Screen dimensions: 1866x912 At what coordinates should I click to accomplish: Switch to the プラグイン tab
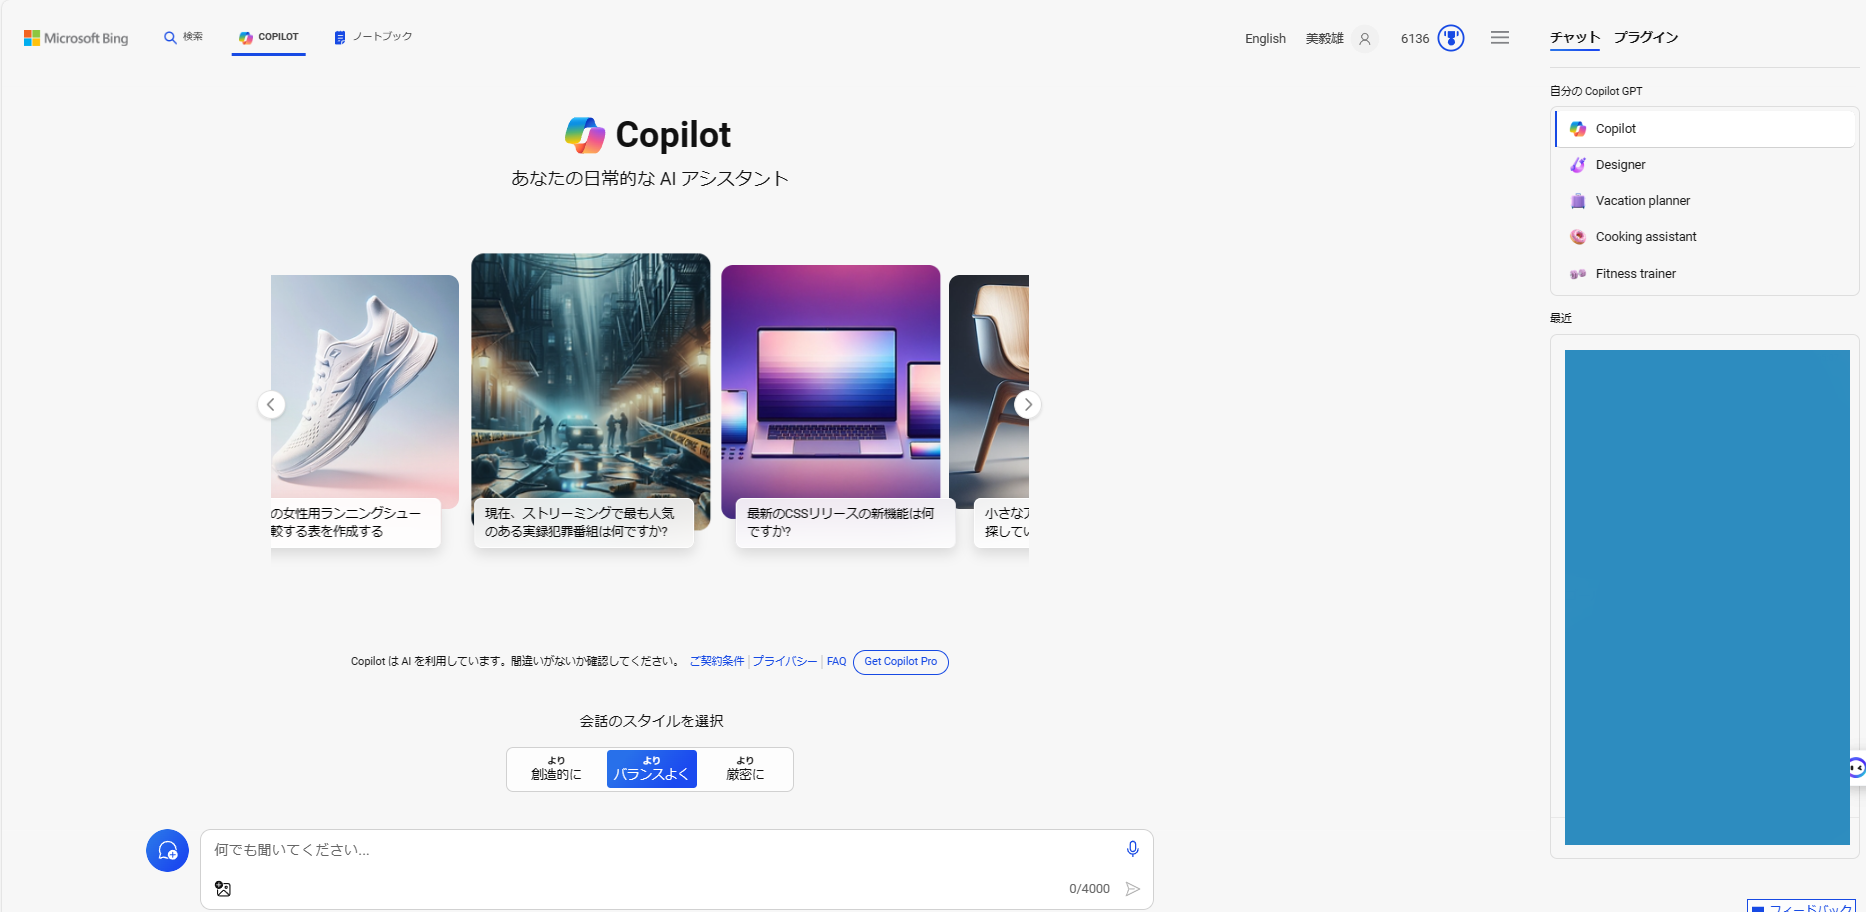click(1646, 37)
